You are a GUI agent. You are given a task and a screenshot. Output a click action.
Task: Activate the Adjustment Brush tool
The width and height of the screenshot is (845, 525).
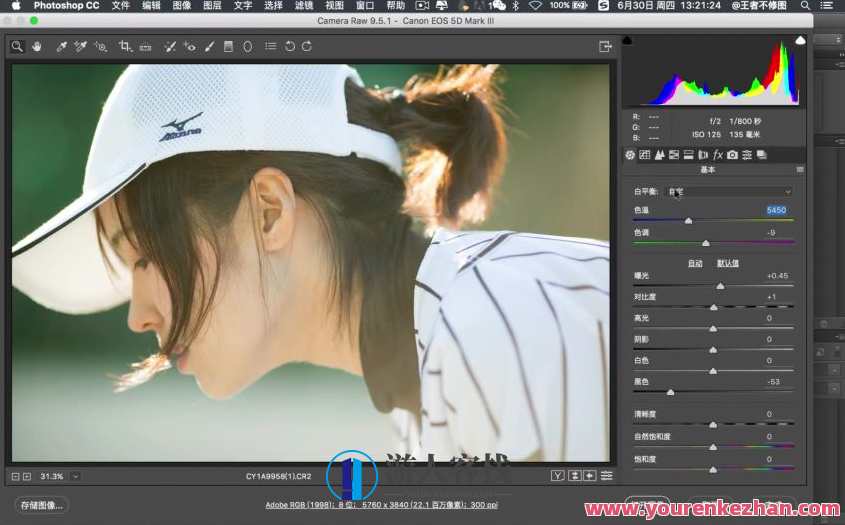209,46
